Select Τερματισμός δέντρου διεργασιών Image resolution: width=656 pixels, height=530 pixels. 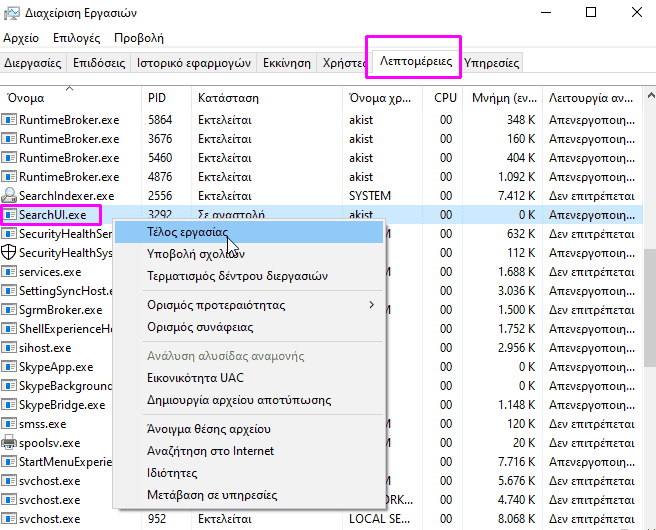[x=249, y=276]
